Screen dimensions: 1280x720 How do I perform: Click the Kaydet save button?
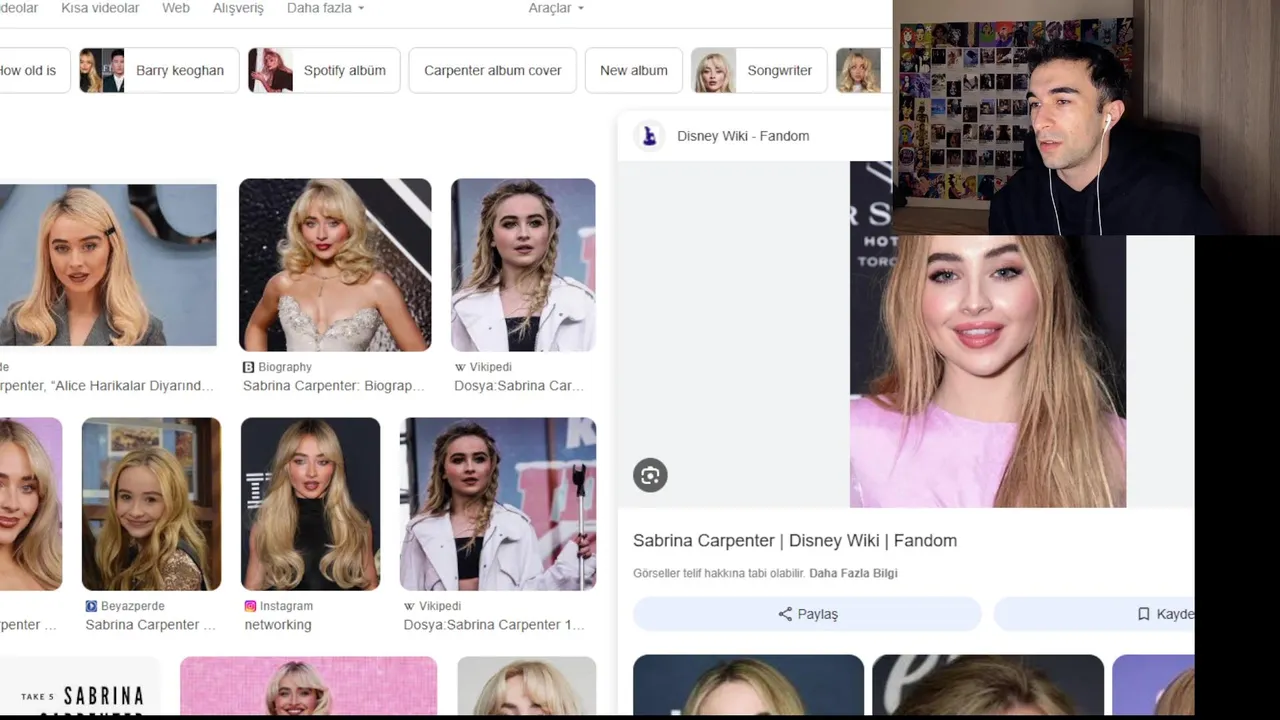pyautogui.click(x=1094, y=614)
